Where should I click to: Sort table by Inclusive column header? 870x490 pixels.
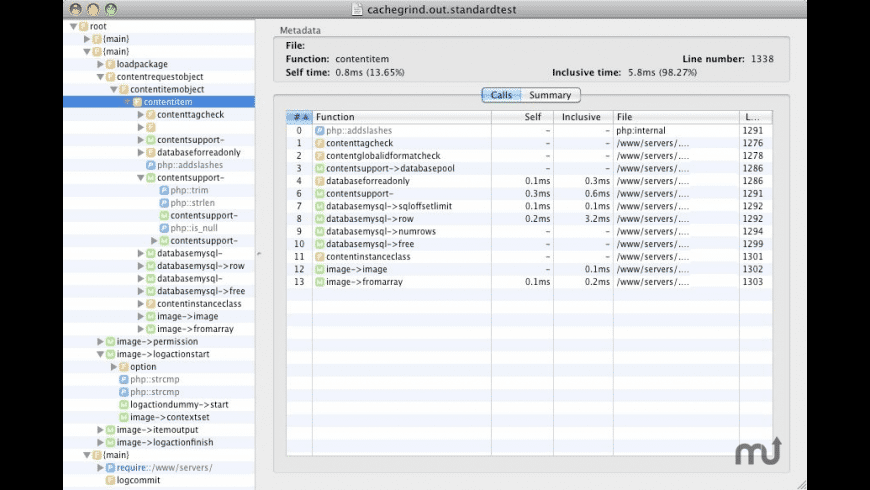pyautogui.click(x=583, y=117)
